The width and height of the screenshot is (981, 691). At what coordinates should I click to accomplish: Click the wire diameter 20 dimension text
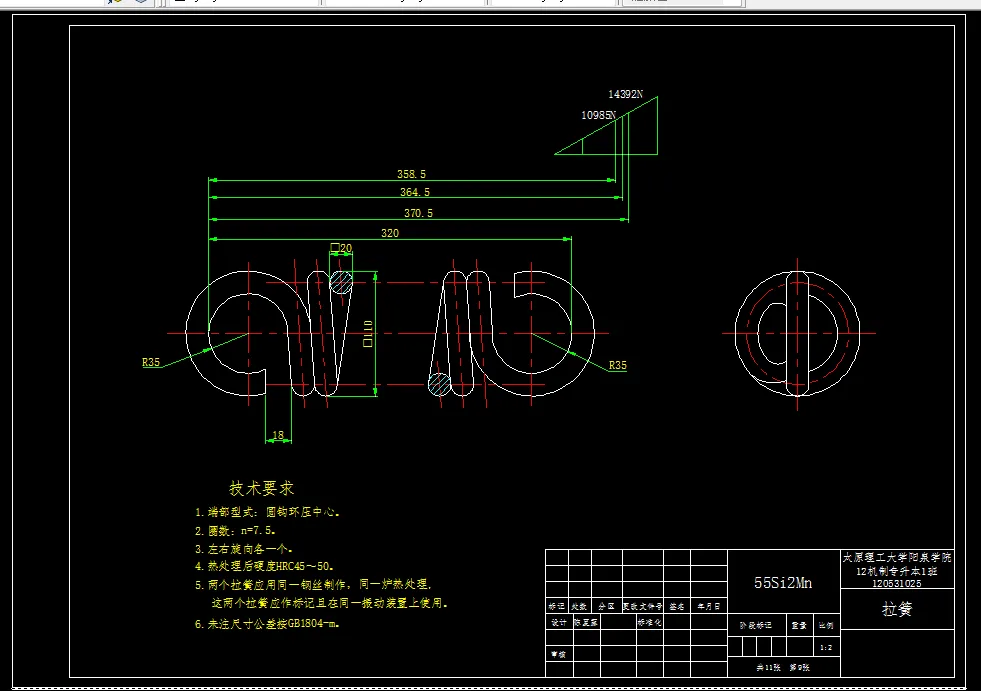[x=341, y=248]
